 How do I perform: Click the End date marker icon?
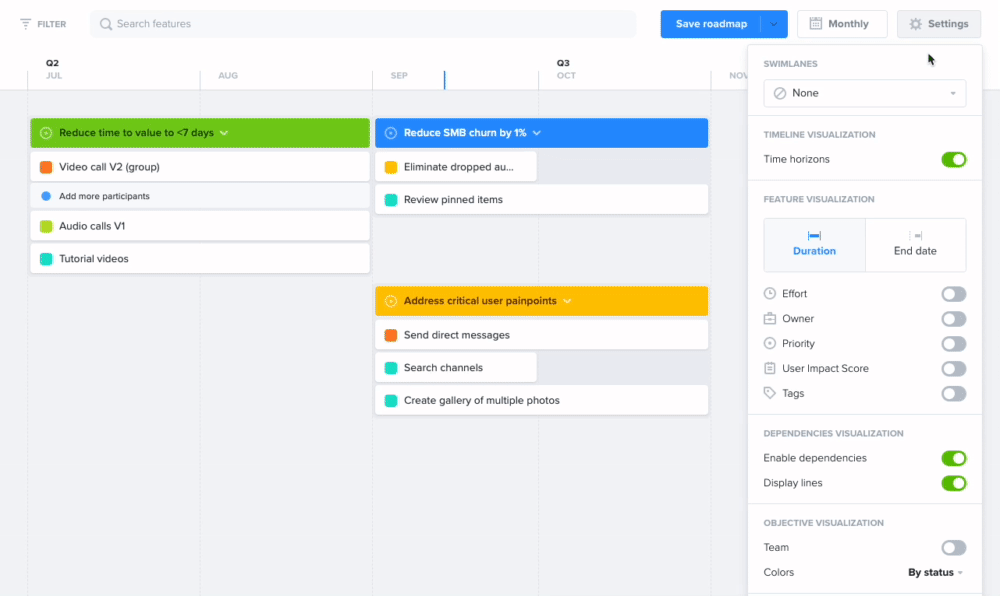[915, 235]
